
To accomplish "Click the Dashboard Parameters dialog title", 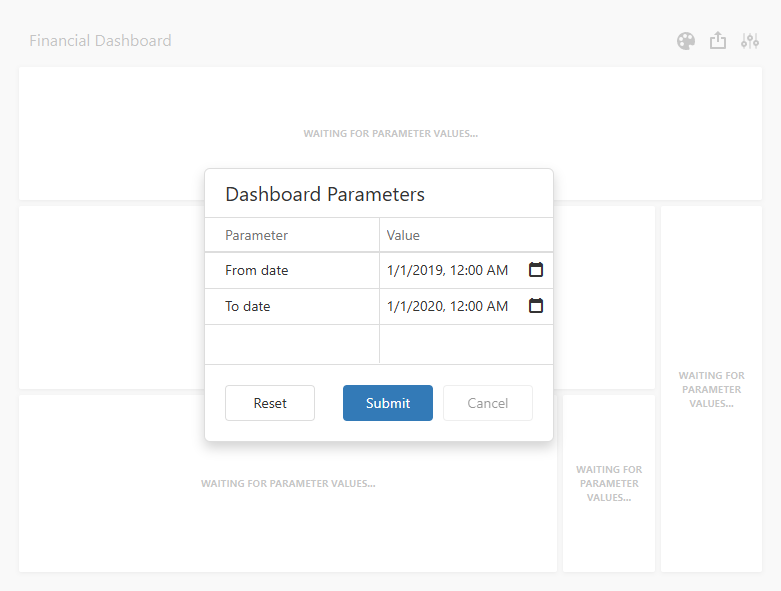I will point(325,194).
